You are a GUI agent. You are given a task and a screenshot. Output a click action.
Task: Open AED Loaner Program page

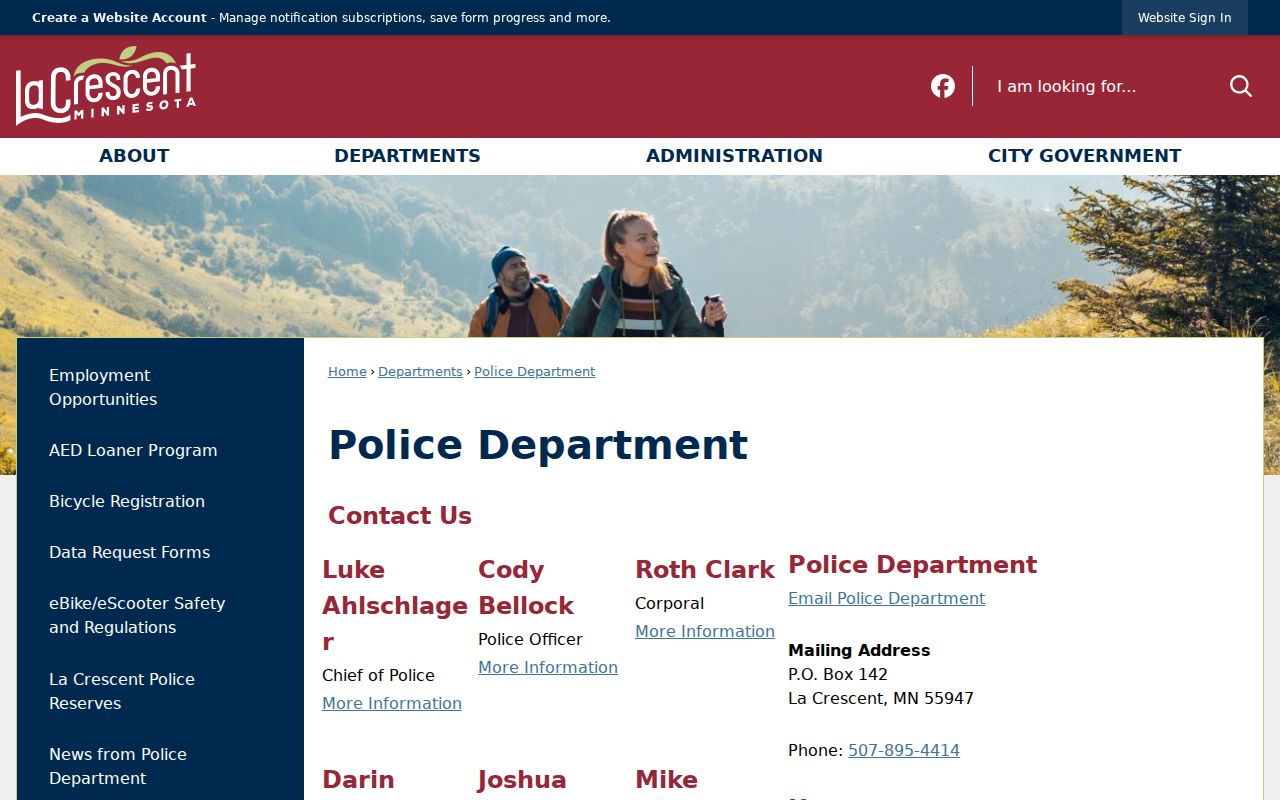[x=133, y=450]
